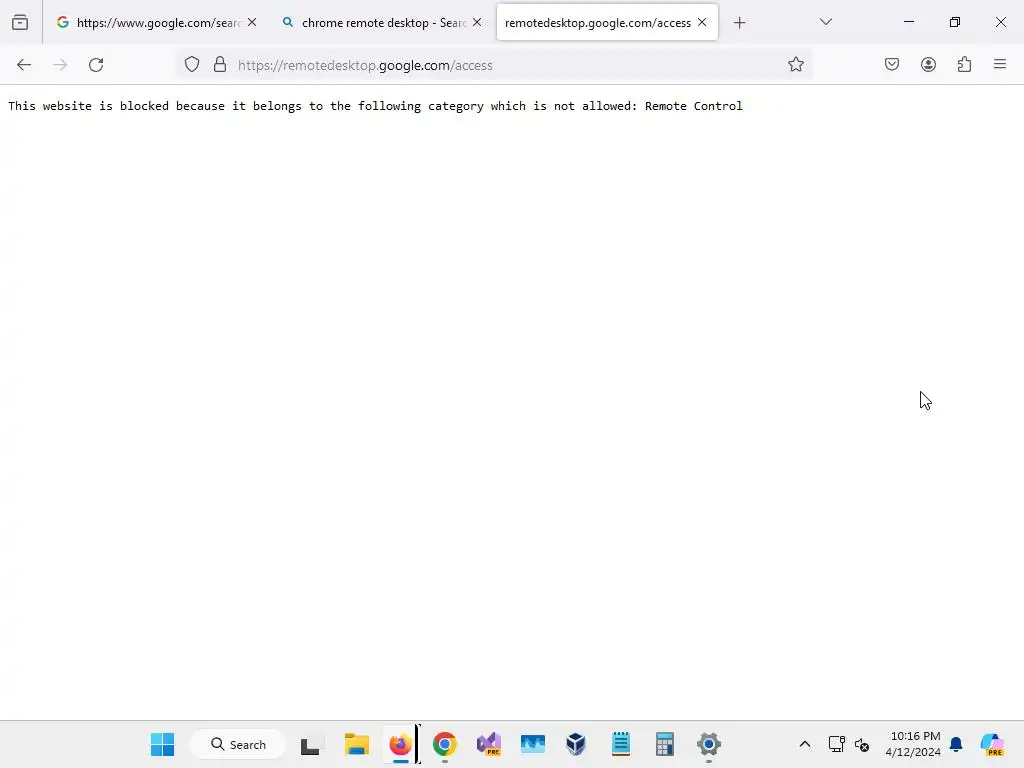Close the chrome remote desktop search tab
This screenshot has width=1024, height=768.
477,22
